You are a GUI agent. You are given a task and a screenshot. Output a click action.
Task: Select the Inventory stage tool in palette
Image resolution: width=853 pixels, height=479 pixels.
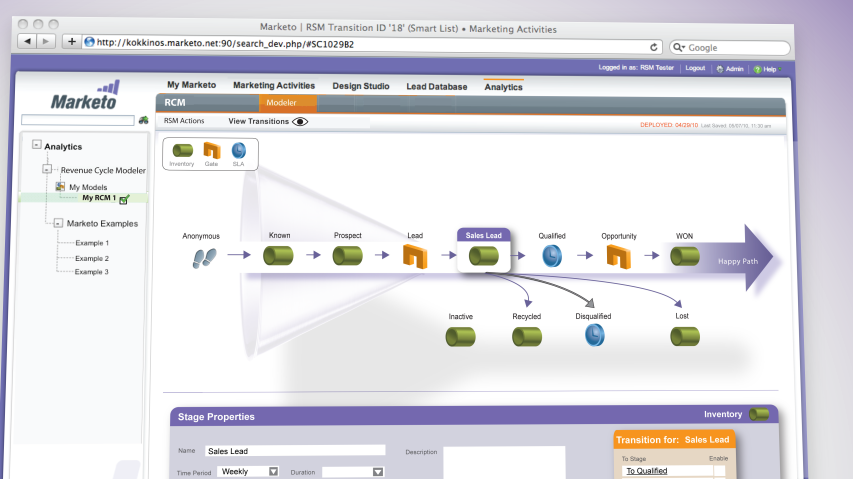click(x=181, y=150)
